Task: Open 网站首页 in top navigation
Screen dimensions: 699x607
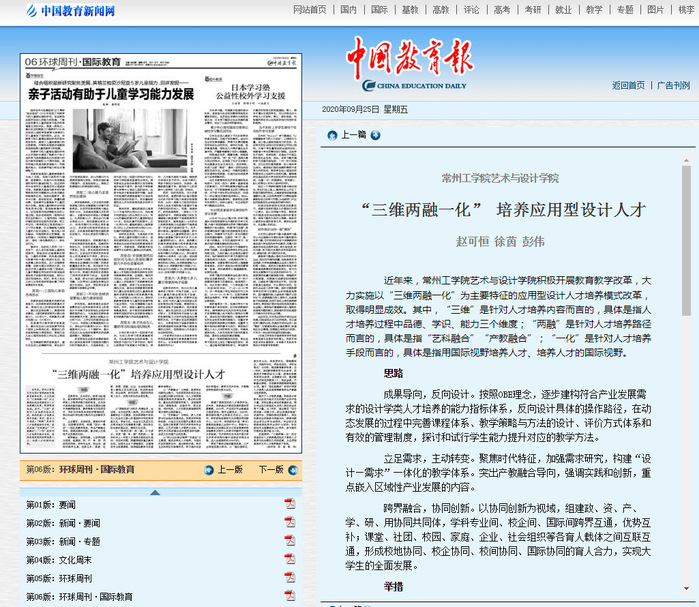Action: (309, 9)
